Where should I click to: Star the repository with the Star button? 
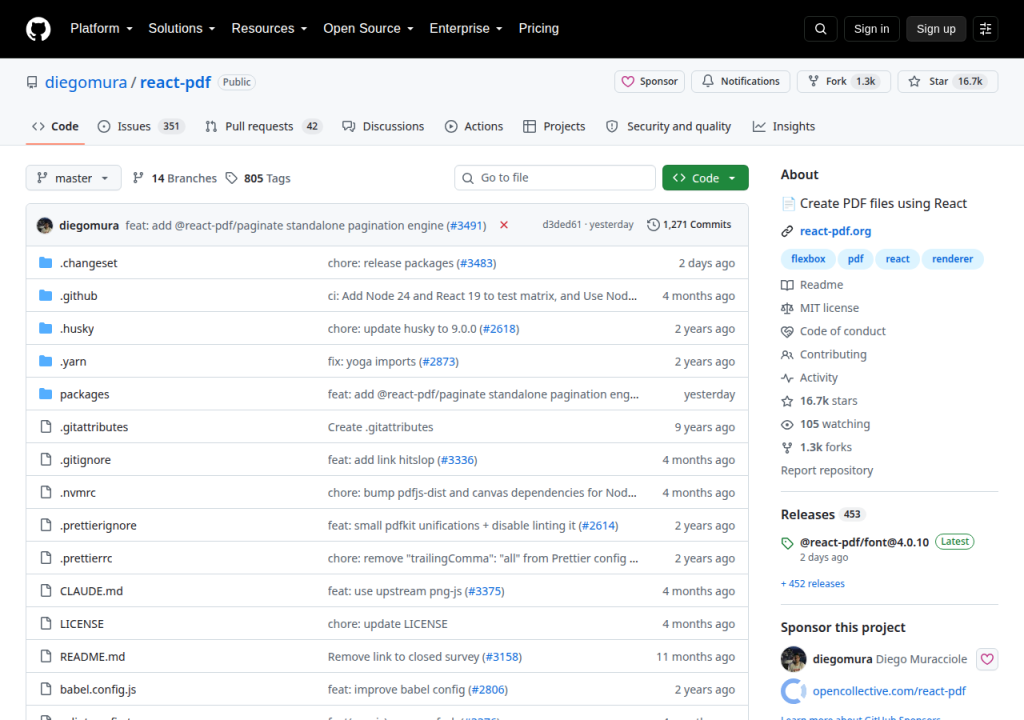tap(948, 81)
